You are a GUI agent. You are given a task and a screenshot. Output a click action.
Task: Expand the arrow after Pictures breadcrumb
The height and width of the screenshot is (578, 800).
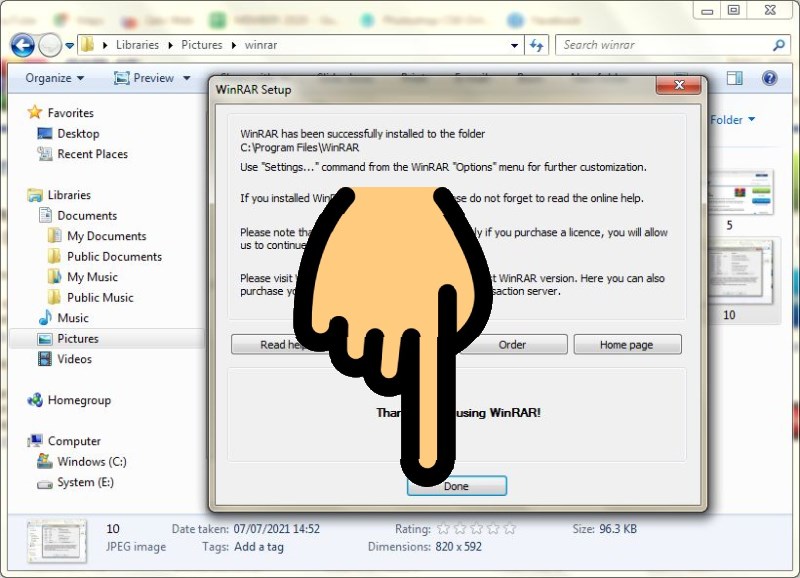[x=234, y=45]
